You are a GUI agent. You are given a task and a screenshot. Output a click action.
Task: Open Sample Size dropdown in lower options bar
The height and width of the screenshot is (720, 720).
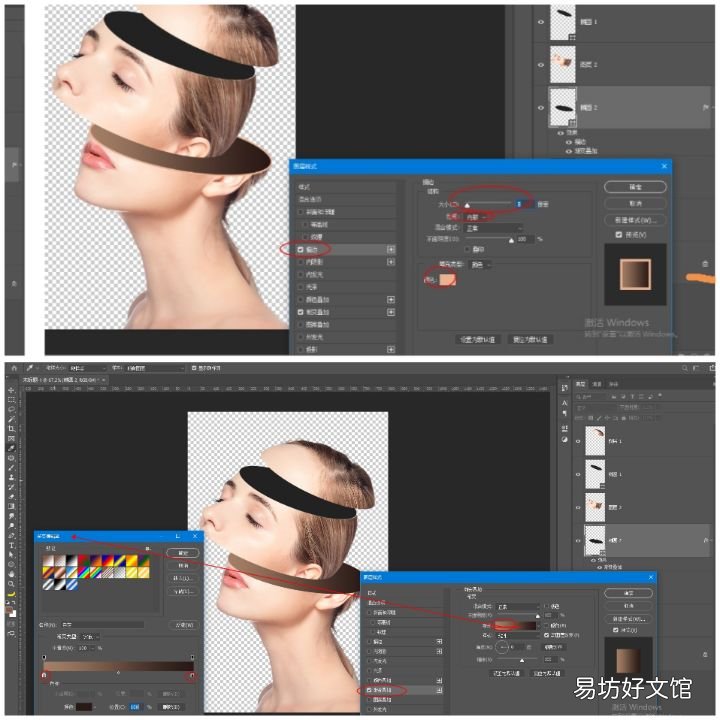click(87, 368)
